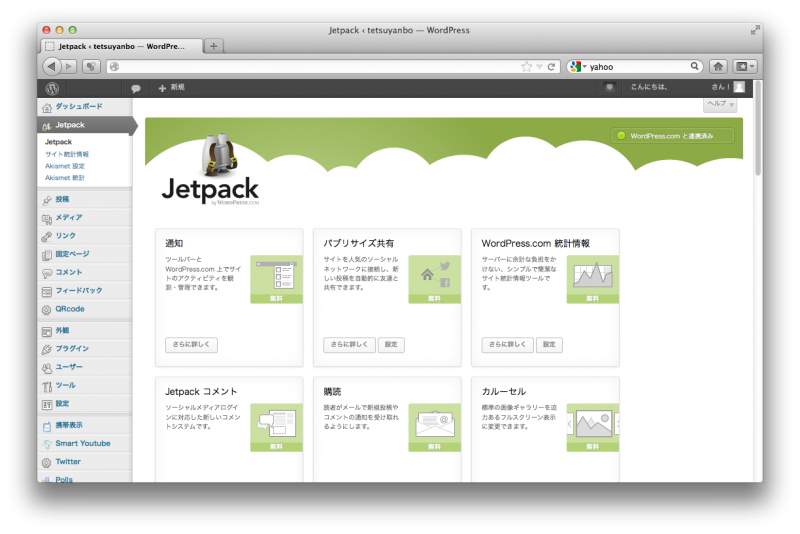Click the Jetpack コメント card thumbnail
The image size is (800, 534).
click(277, 427)
